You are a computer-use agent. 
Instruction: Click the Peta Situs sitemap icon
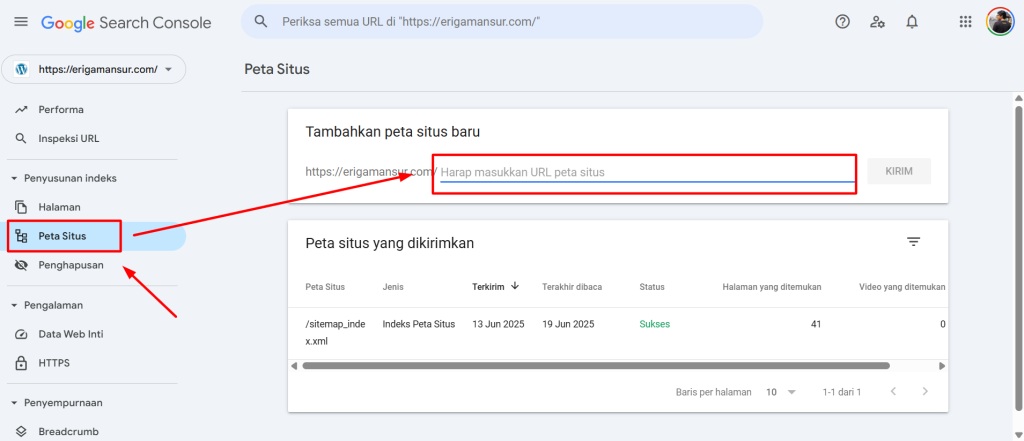coord(22,236)
